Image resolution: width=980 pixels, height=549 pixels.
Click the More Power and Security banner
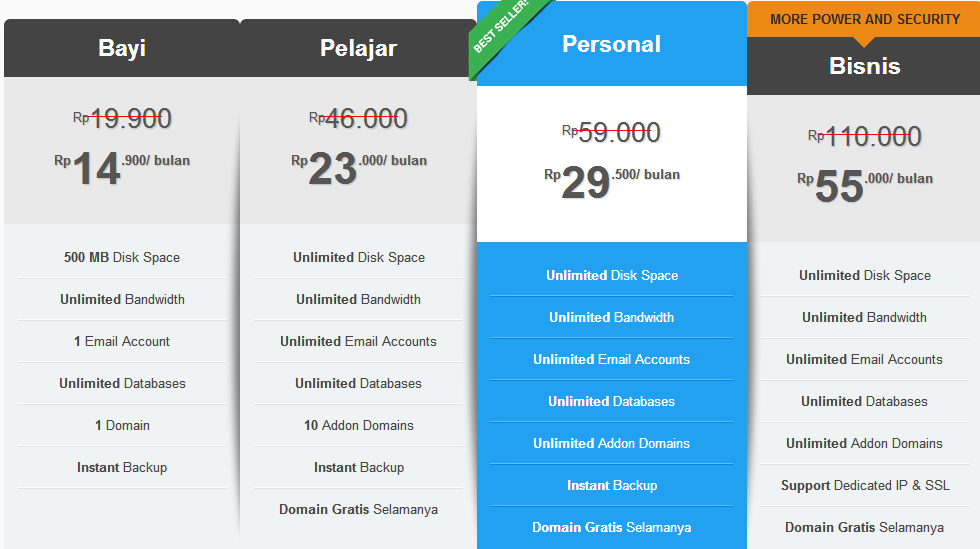coord(864,19)
